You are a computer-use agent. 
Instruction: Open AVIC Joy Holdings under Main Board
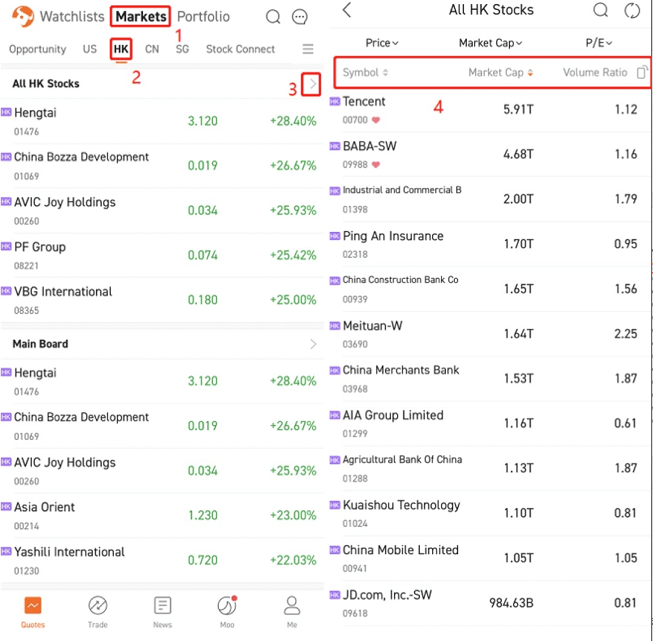click(162, 471)
